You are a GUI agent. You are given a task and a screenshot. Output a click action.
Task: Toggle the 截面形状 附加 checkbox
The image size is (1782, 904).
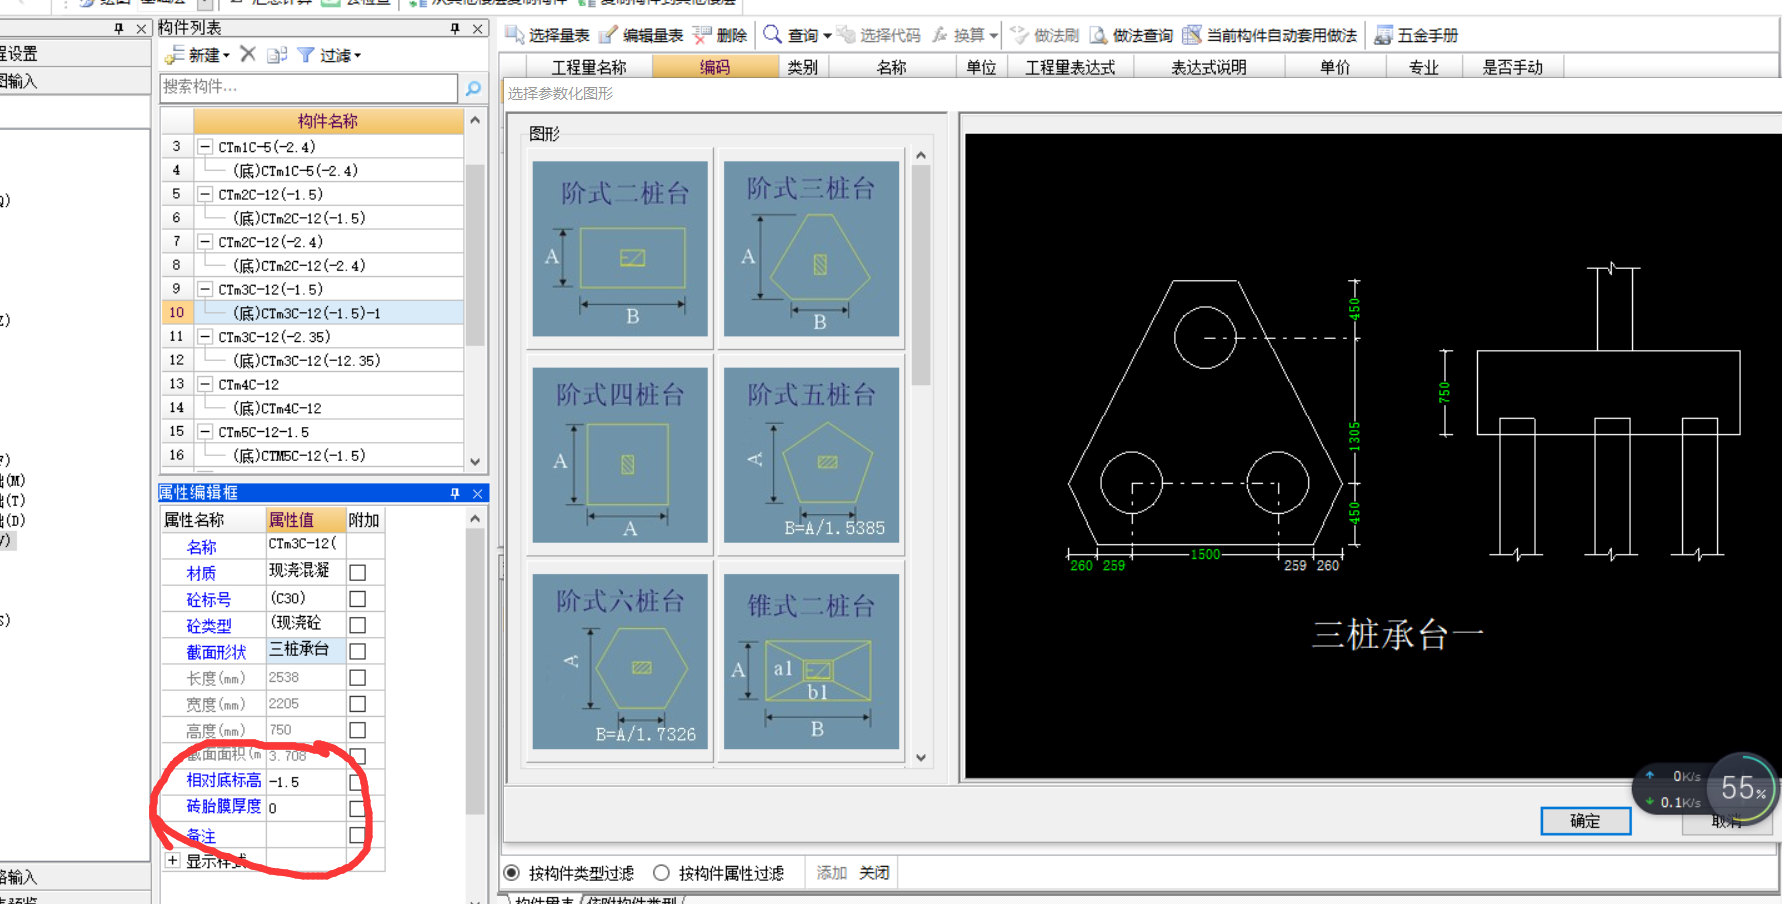coord(358,651)
